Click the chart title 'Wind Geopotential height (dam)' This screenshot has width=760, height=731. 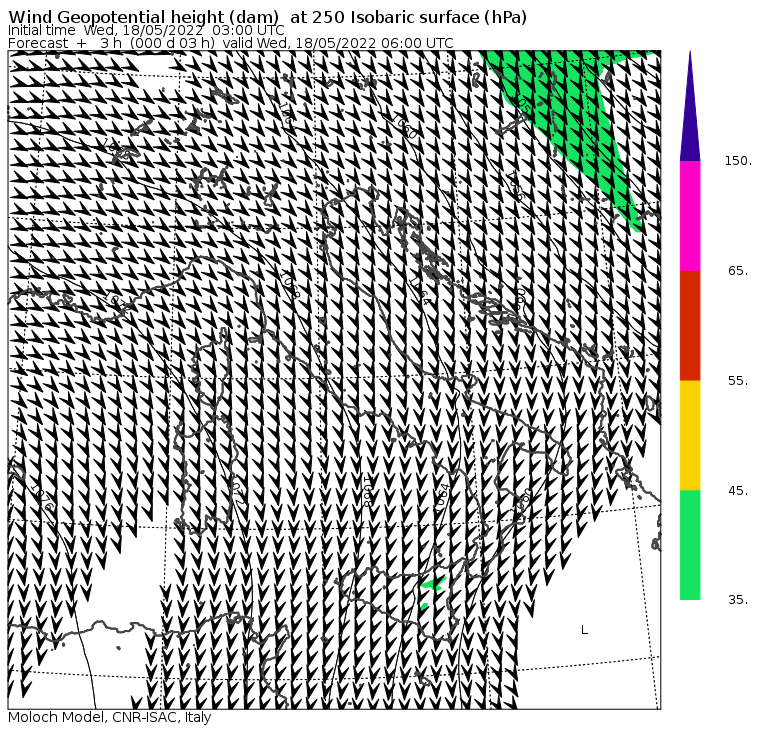click(x=143, y=17)
